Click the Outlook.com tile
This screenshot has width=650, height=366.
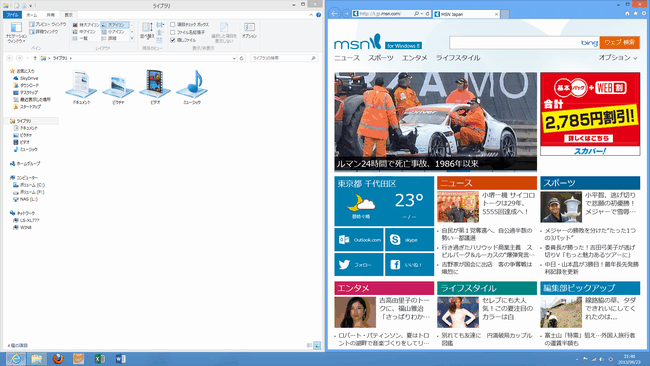pyautogui.click(x=359, y=240)
